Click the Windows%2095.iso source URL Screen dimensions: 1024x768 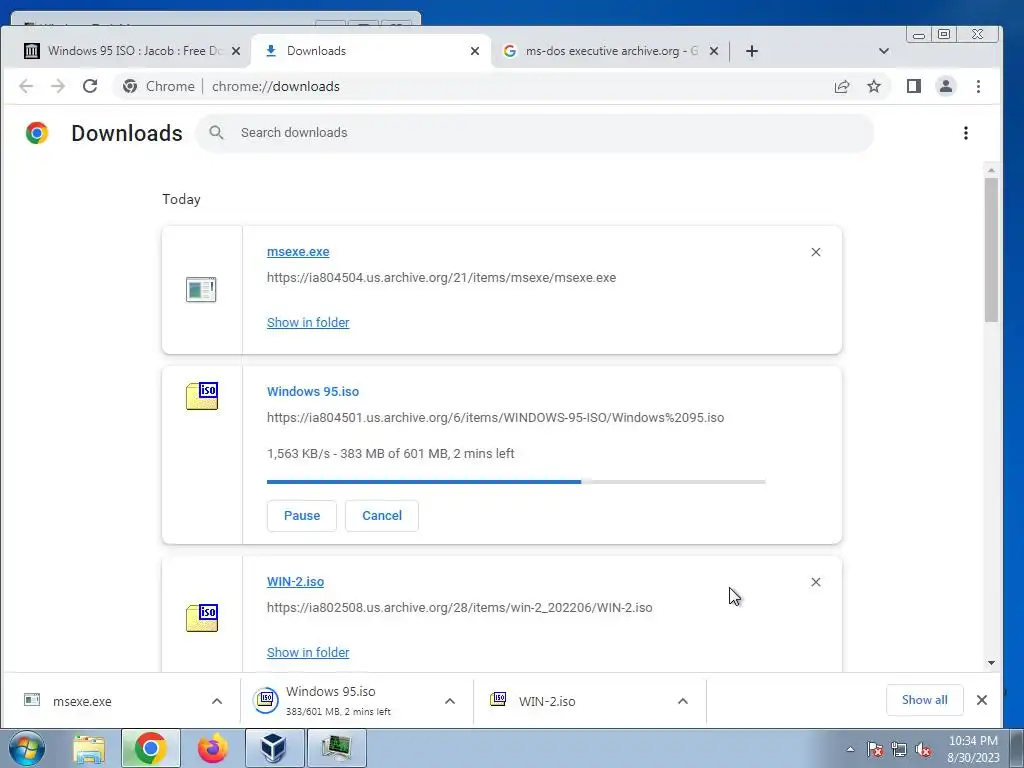495,418
